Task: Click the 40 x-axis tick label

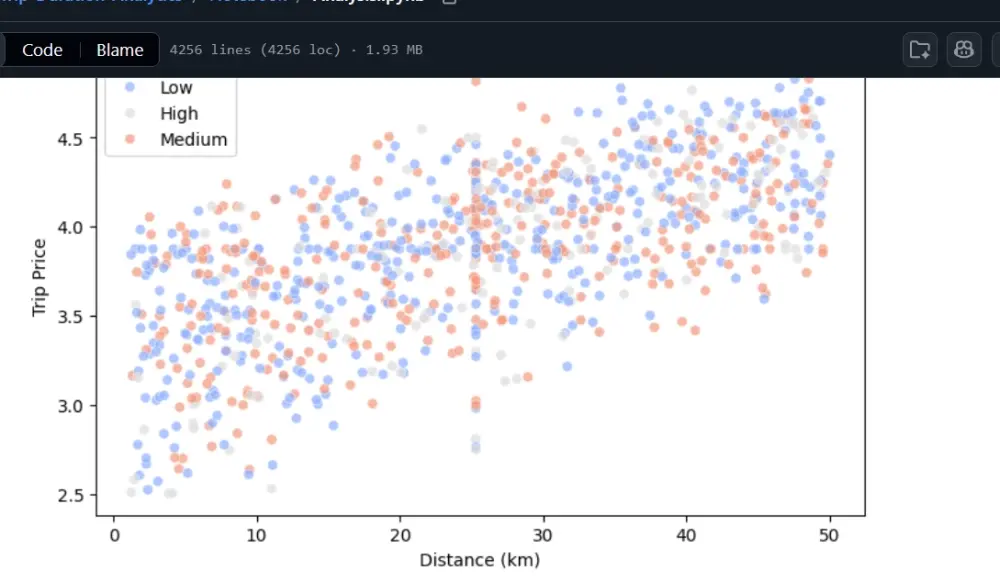Action: coord(686,535)
